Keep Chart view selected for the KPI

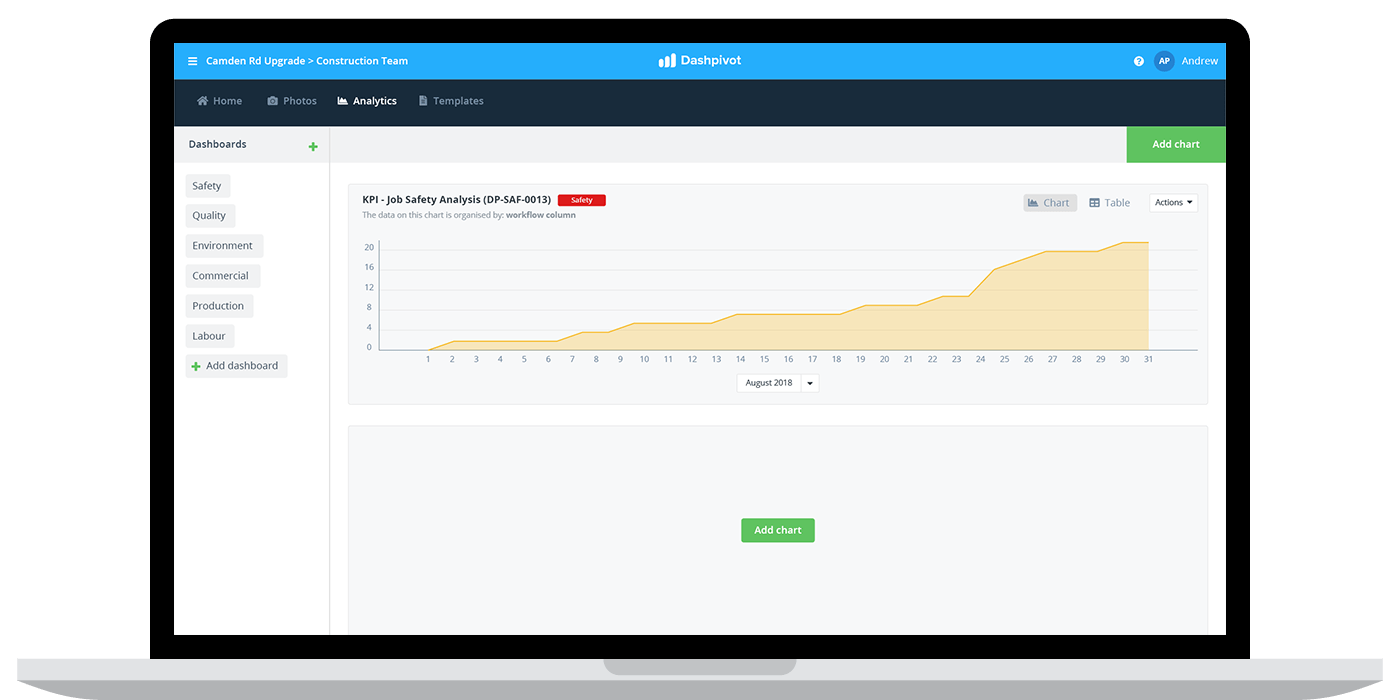coord(1049,202)
